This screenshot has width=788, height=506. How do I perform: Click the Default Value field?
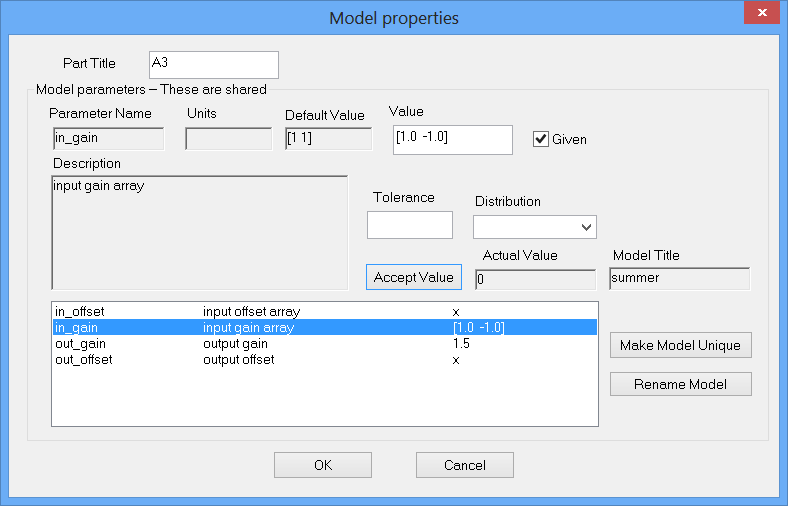pos(328,139)
